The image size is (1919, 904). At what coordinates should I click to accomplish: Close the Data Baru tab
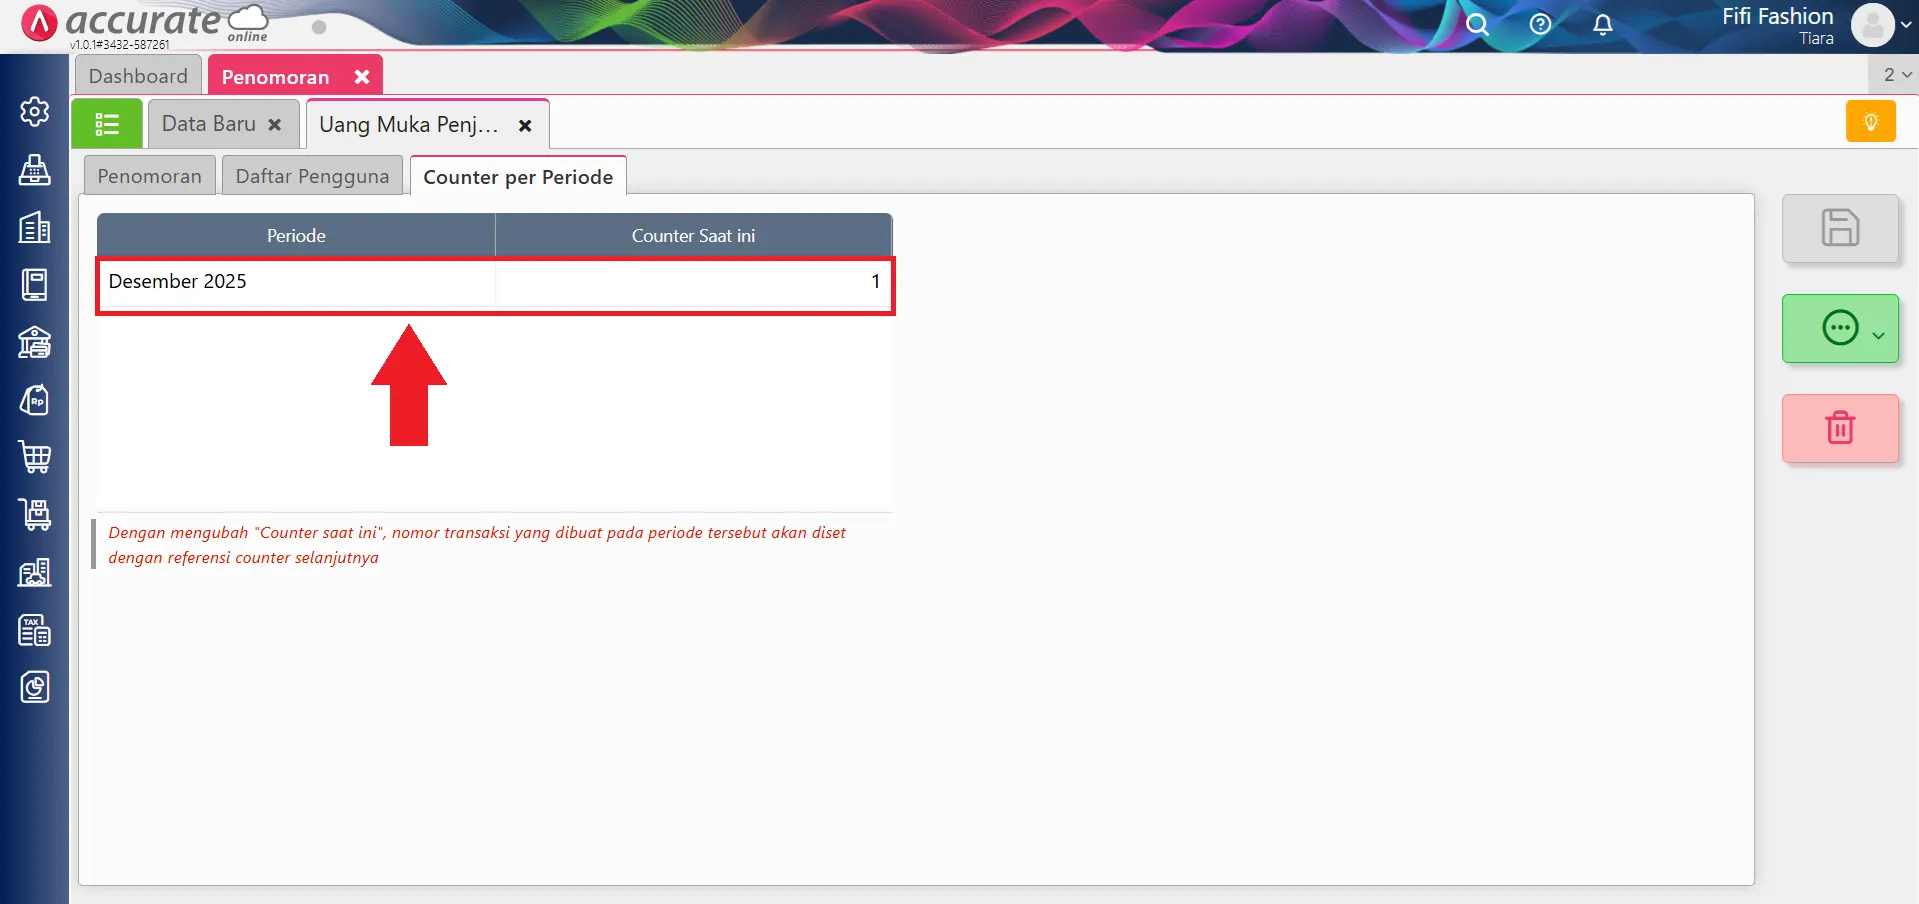click(275, 125)
